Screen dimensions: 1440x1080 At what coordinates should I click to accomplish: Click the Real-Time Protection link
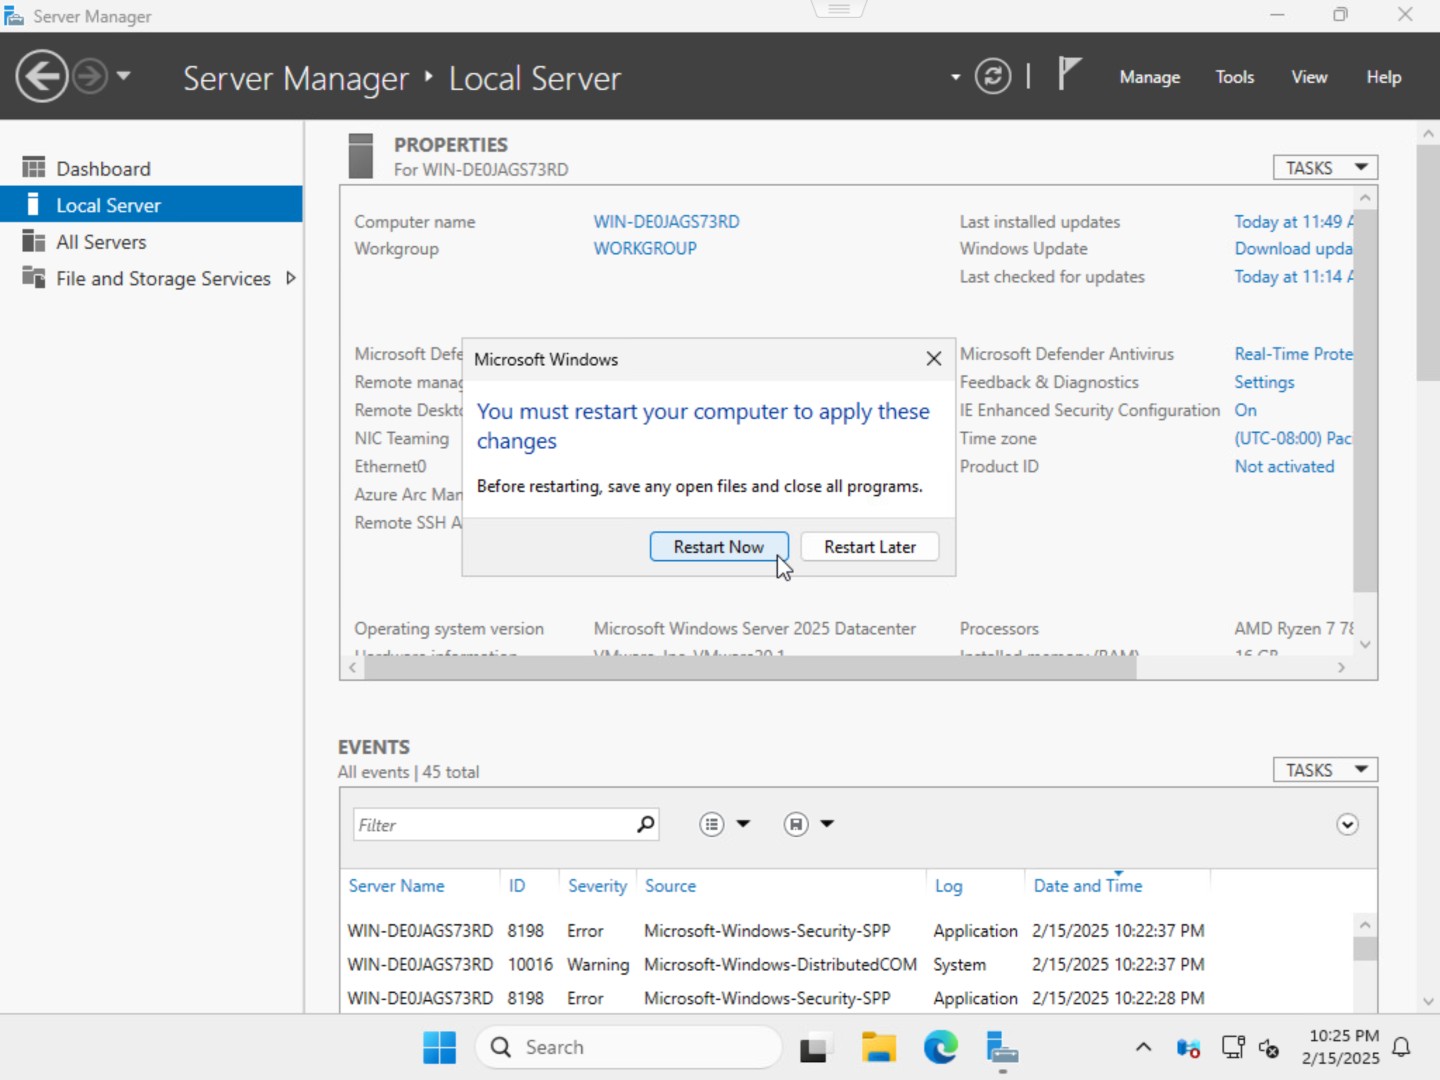pyautogui.click(x=1293, y=354)
